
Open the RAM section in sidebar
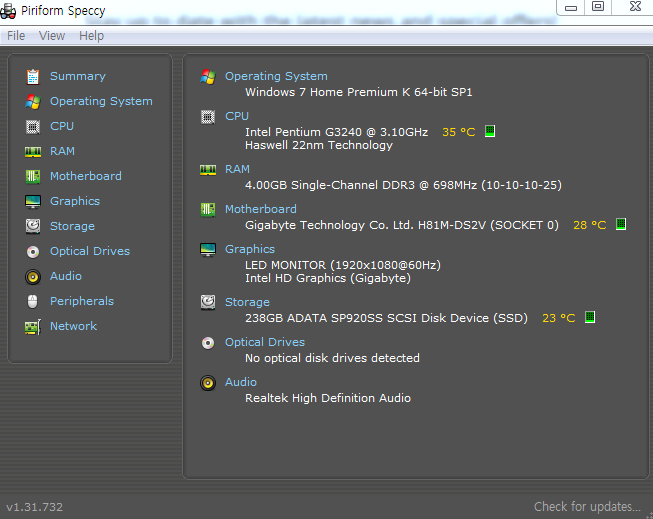tap(62, 151)
